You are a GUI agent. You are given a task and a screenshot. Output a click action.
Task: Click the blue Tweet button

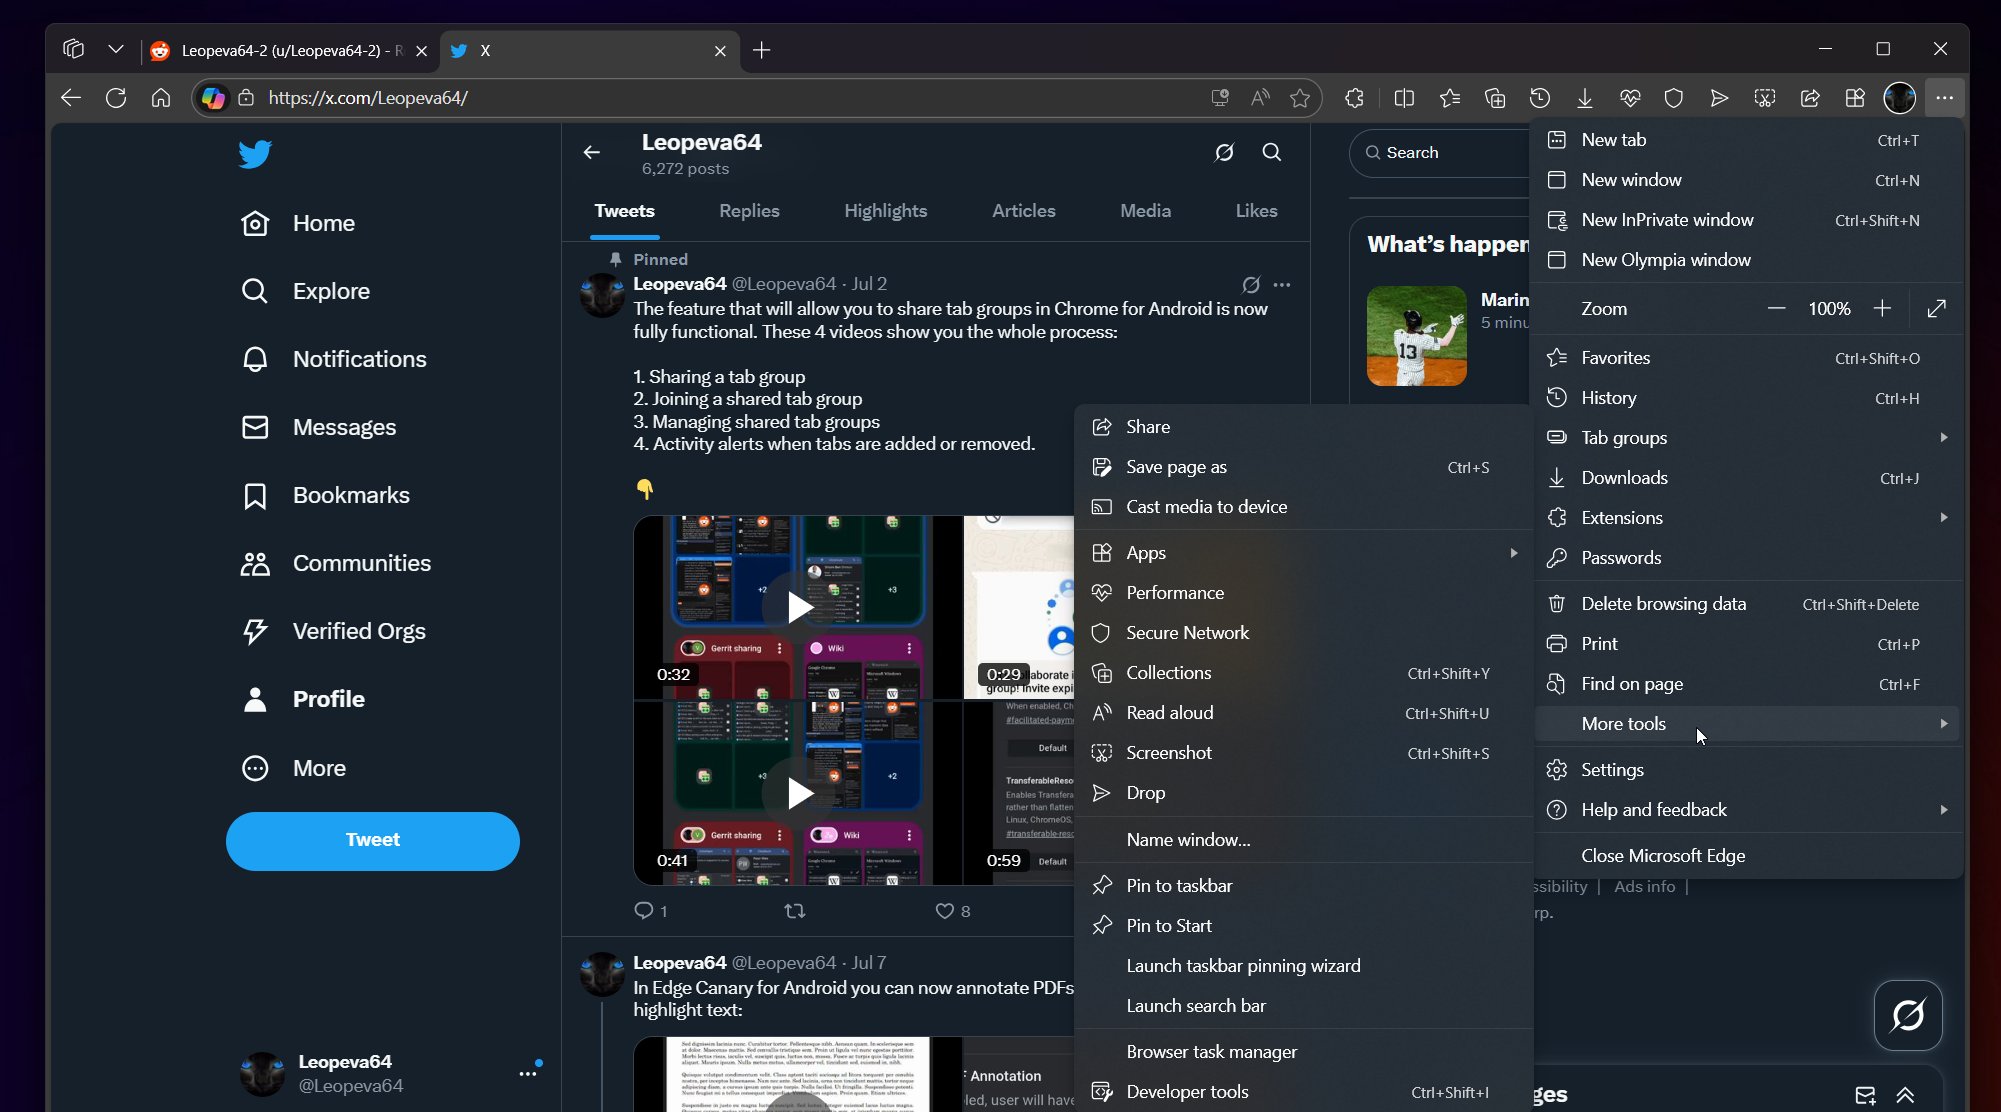(x=372, y=840)
